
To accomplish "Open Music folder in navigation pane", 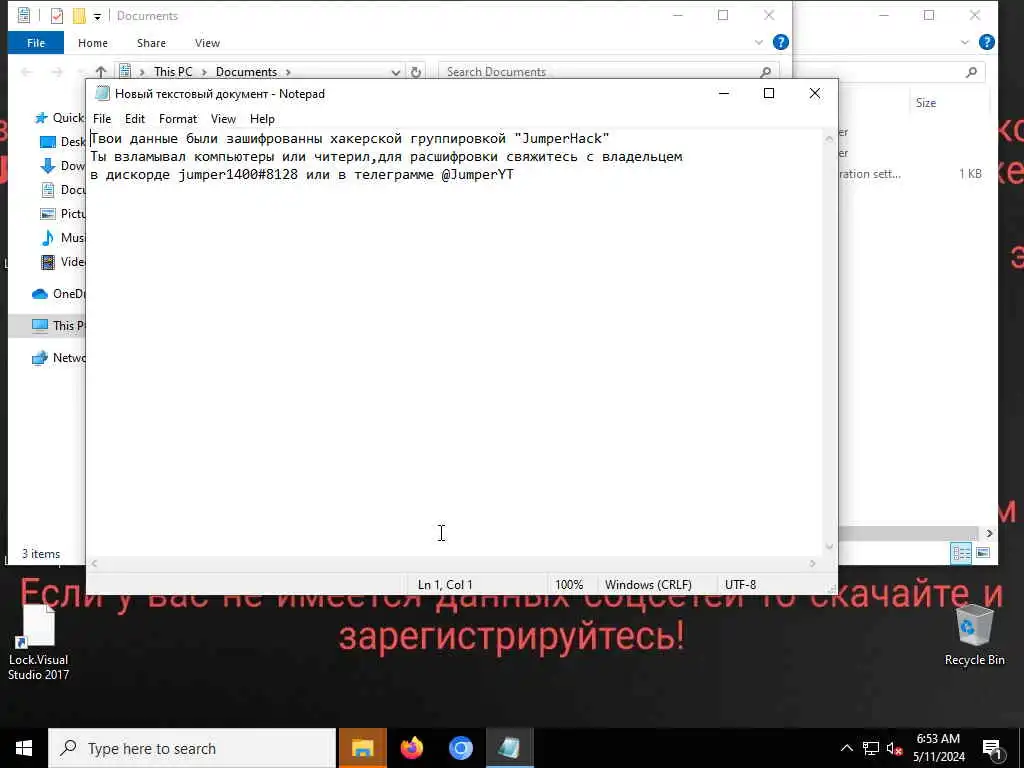I will 63,238.
